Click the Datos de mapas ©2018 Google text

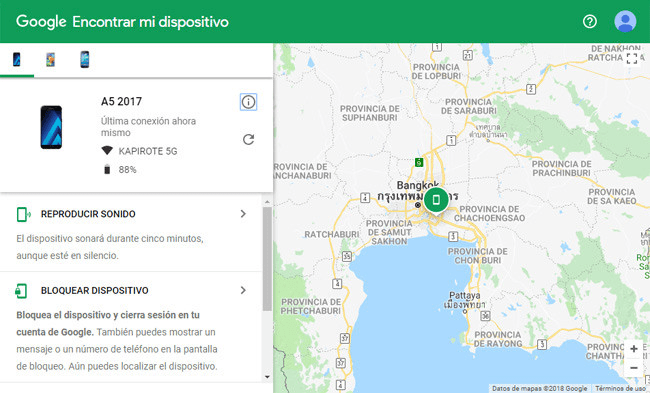click(539, 388)
